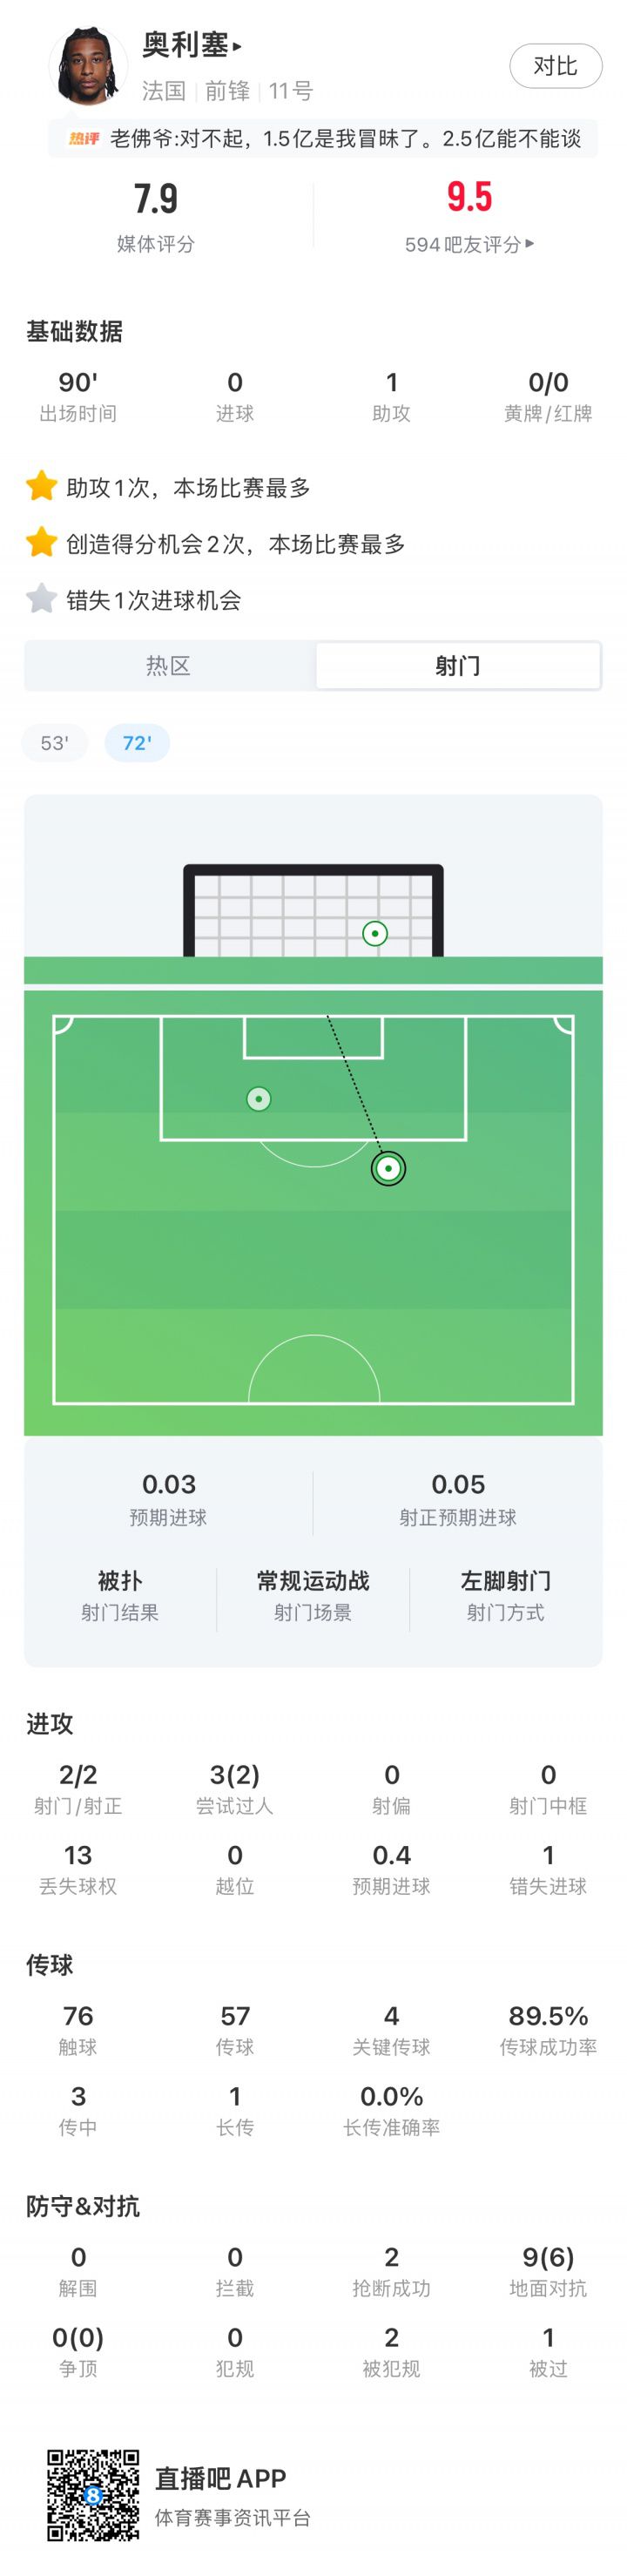Open the 热评 hot comment banner
627x2576 pixels.
click(323, 139)
